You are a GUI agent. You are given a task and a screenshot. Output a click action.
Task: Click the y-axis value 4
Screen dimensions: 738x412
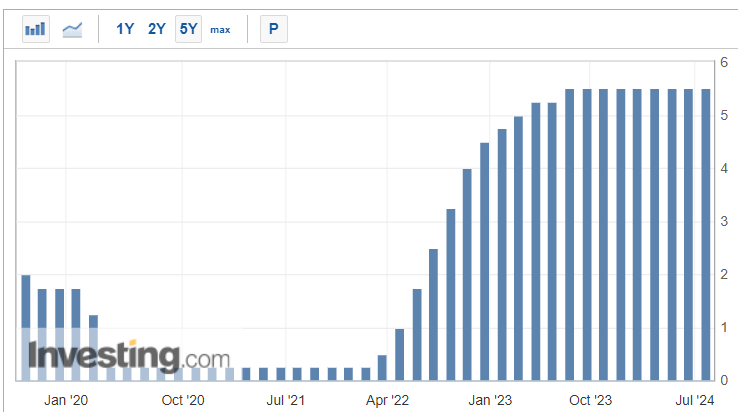coord(724,169)
